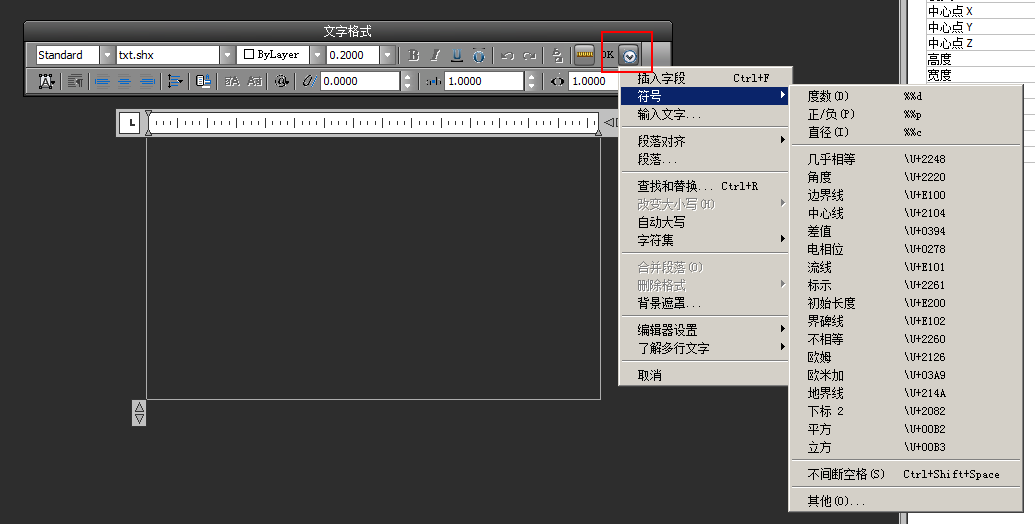Open the multiline text justification icon
Image resolution: width=1035 pixels, height=524 pixels.
click(46, 81)
